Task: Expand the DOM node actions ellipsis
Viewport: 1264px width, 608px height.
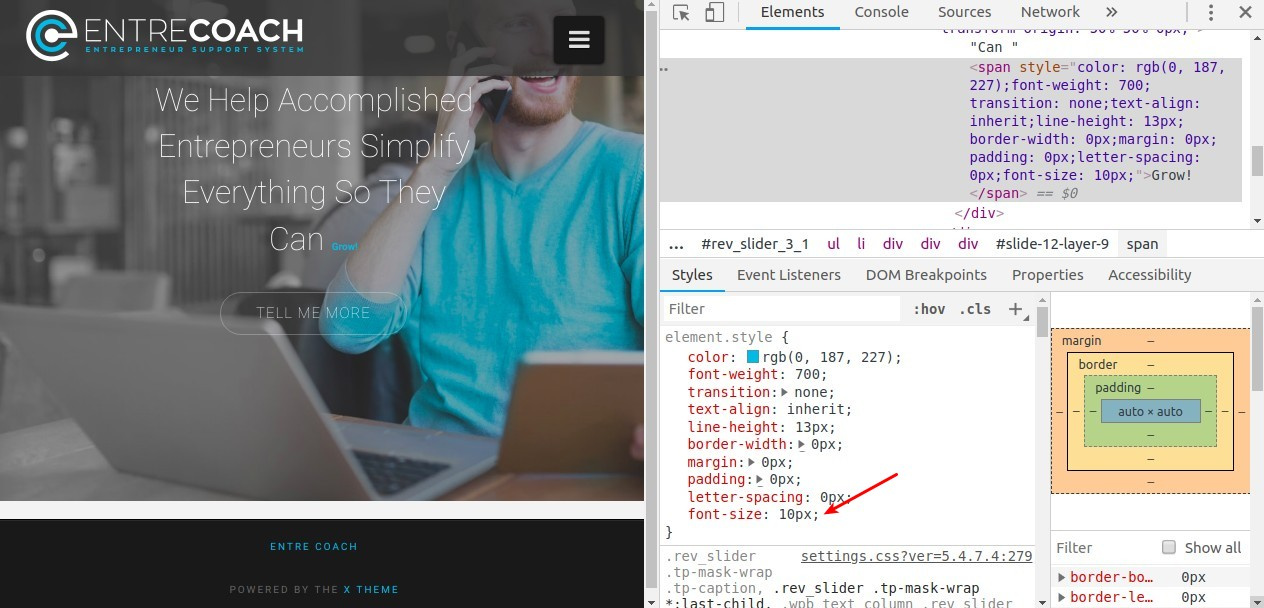Action: pos(664,69)
